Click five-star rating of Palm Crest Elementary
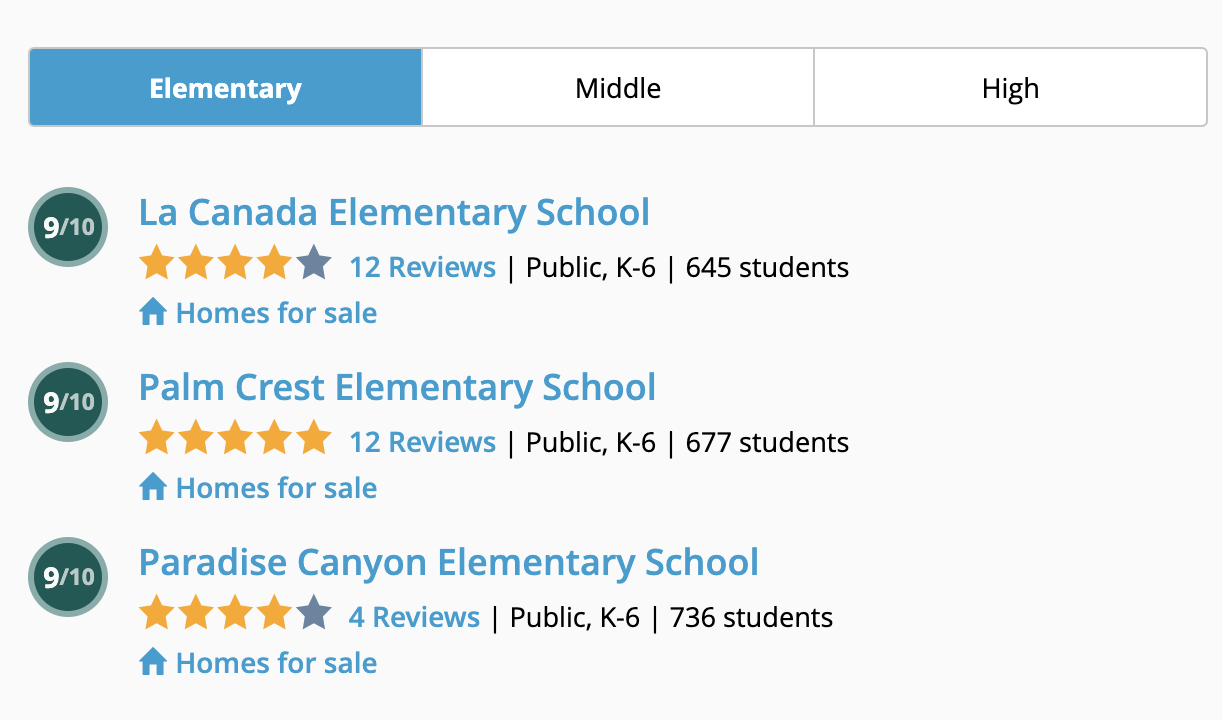 235,439
